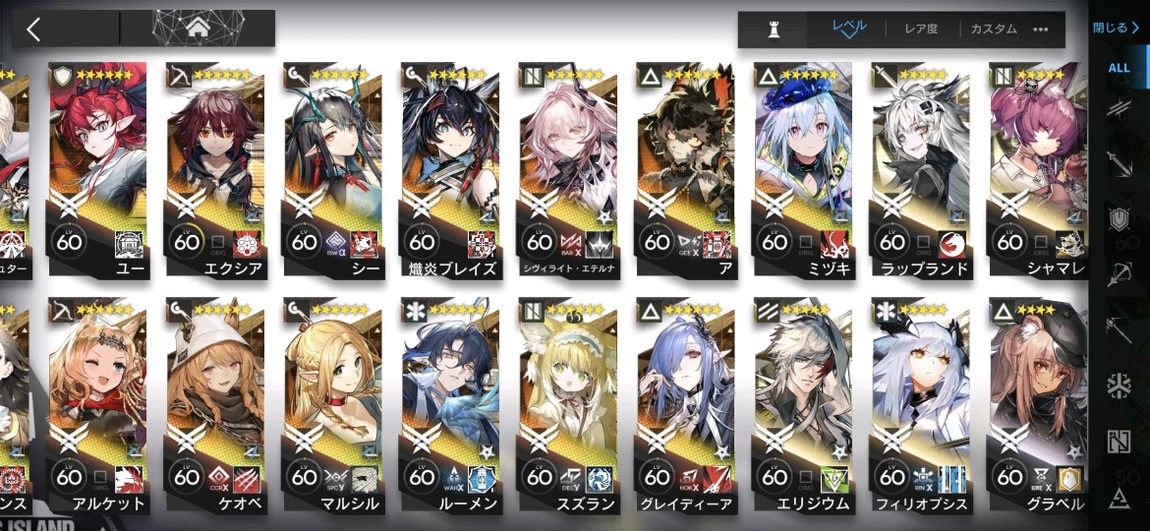Filter by Guard sword class icon

click(1119, 164)
